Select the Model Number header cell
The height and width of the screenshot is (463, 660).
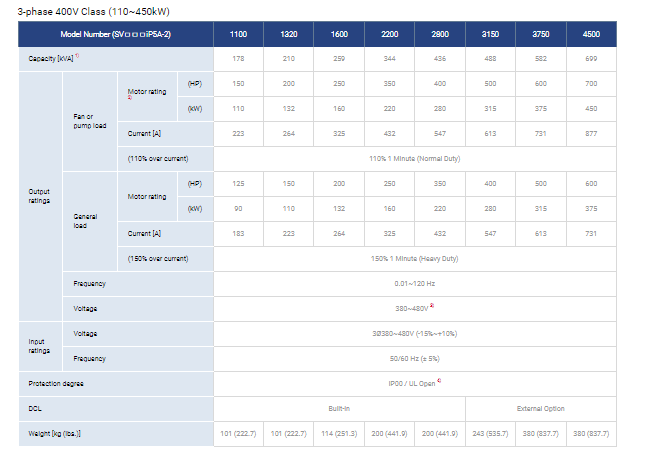(116, 34)
